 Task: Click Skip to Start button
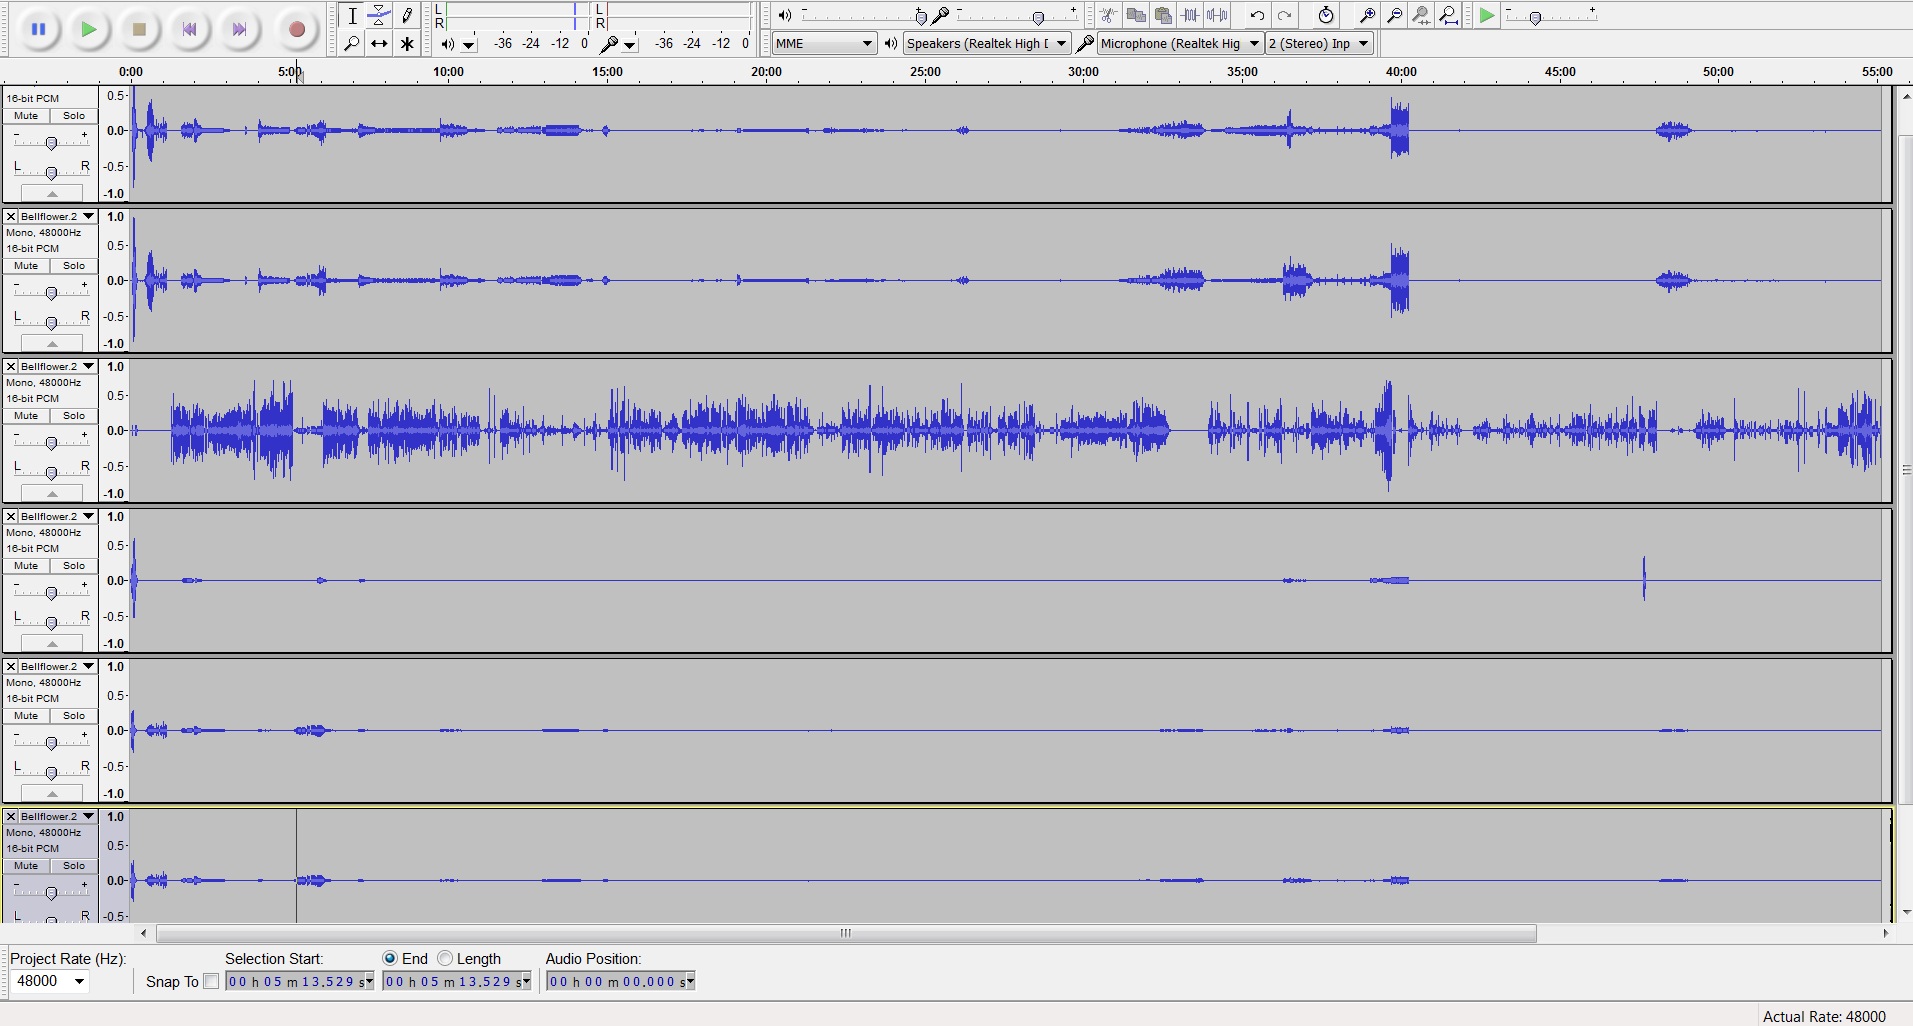point(189,30)
